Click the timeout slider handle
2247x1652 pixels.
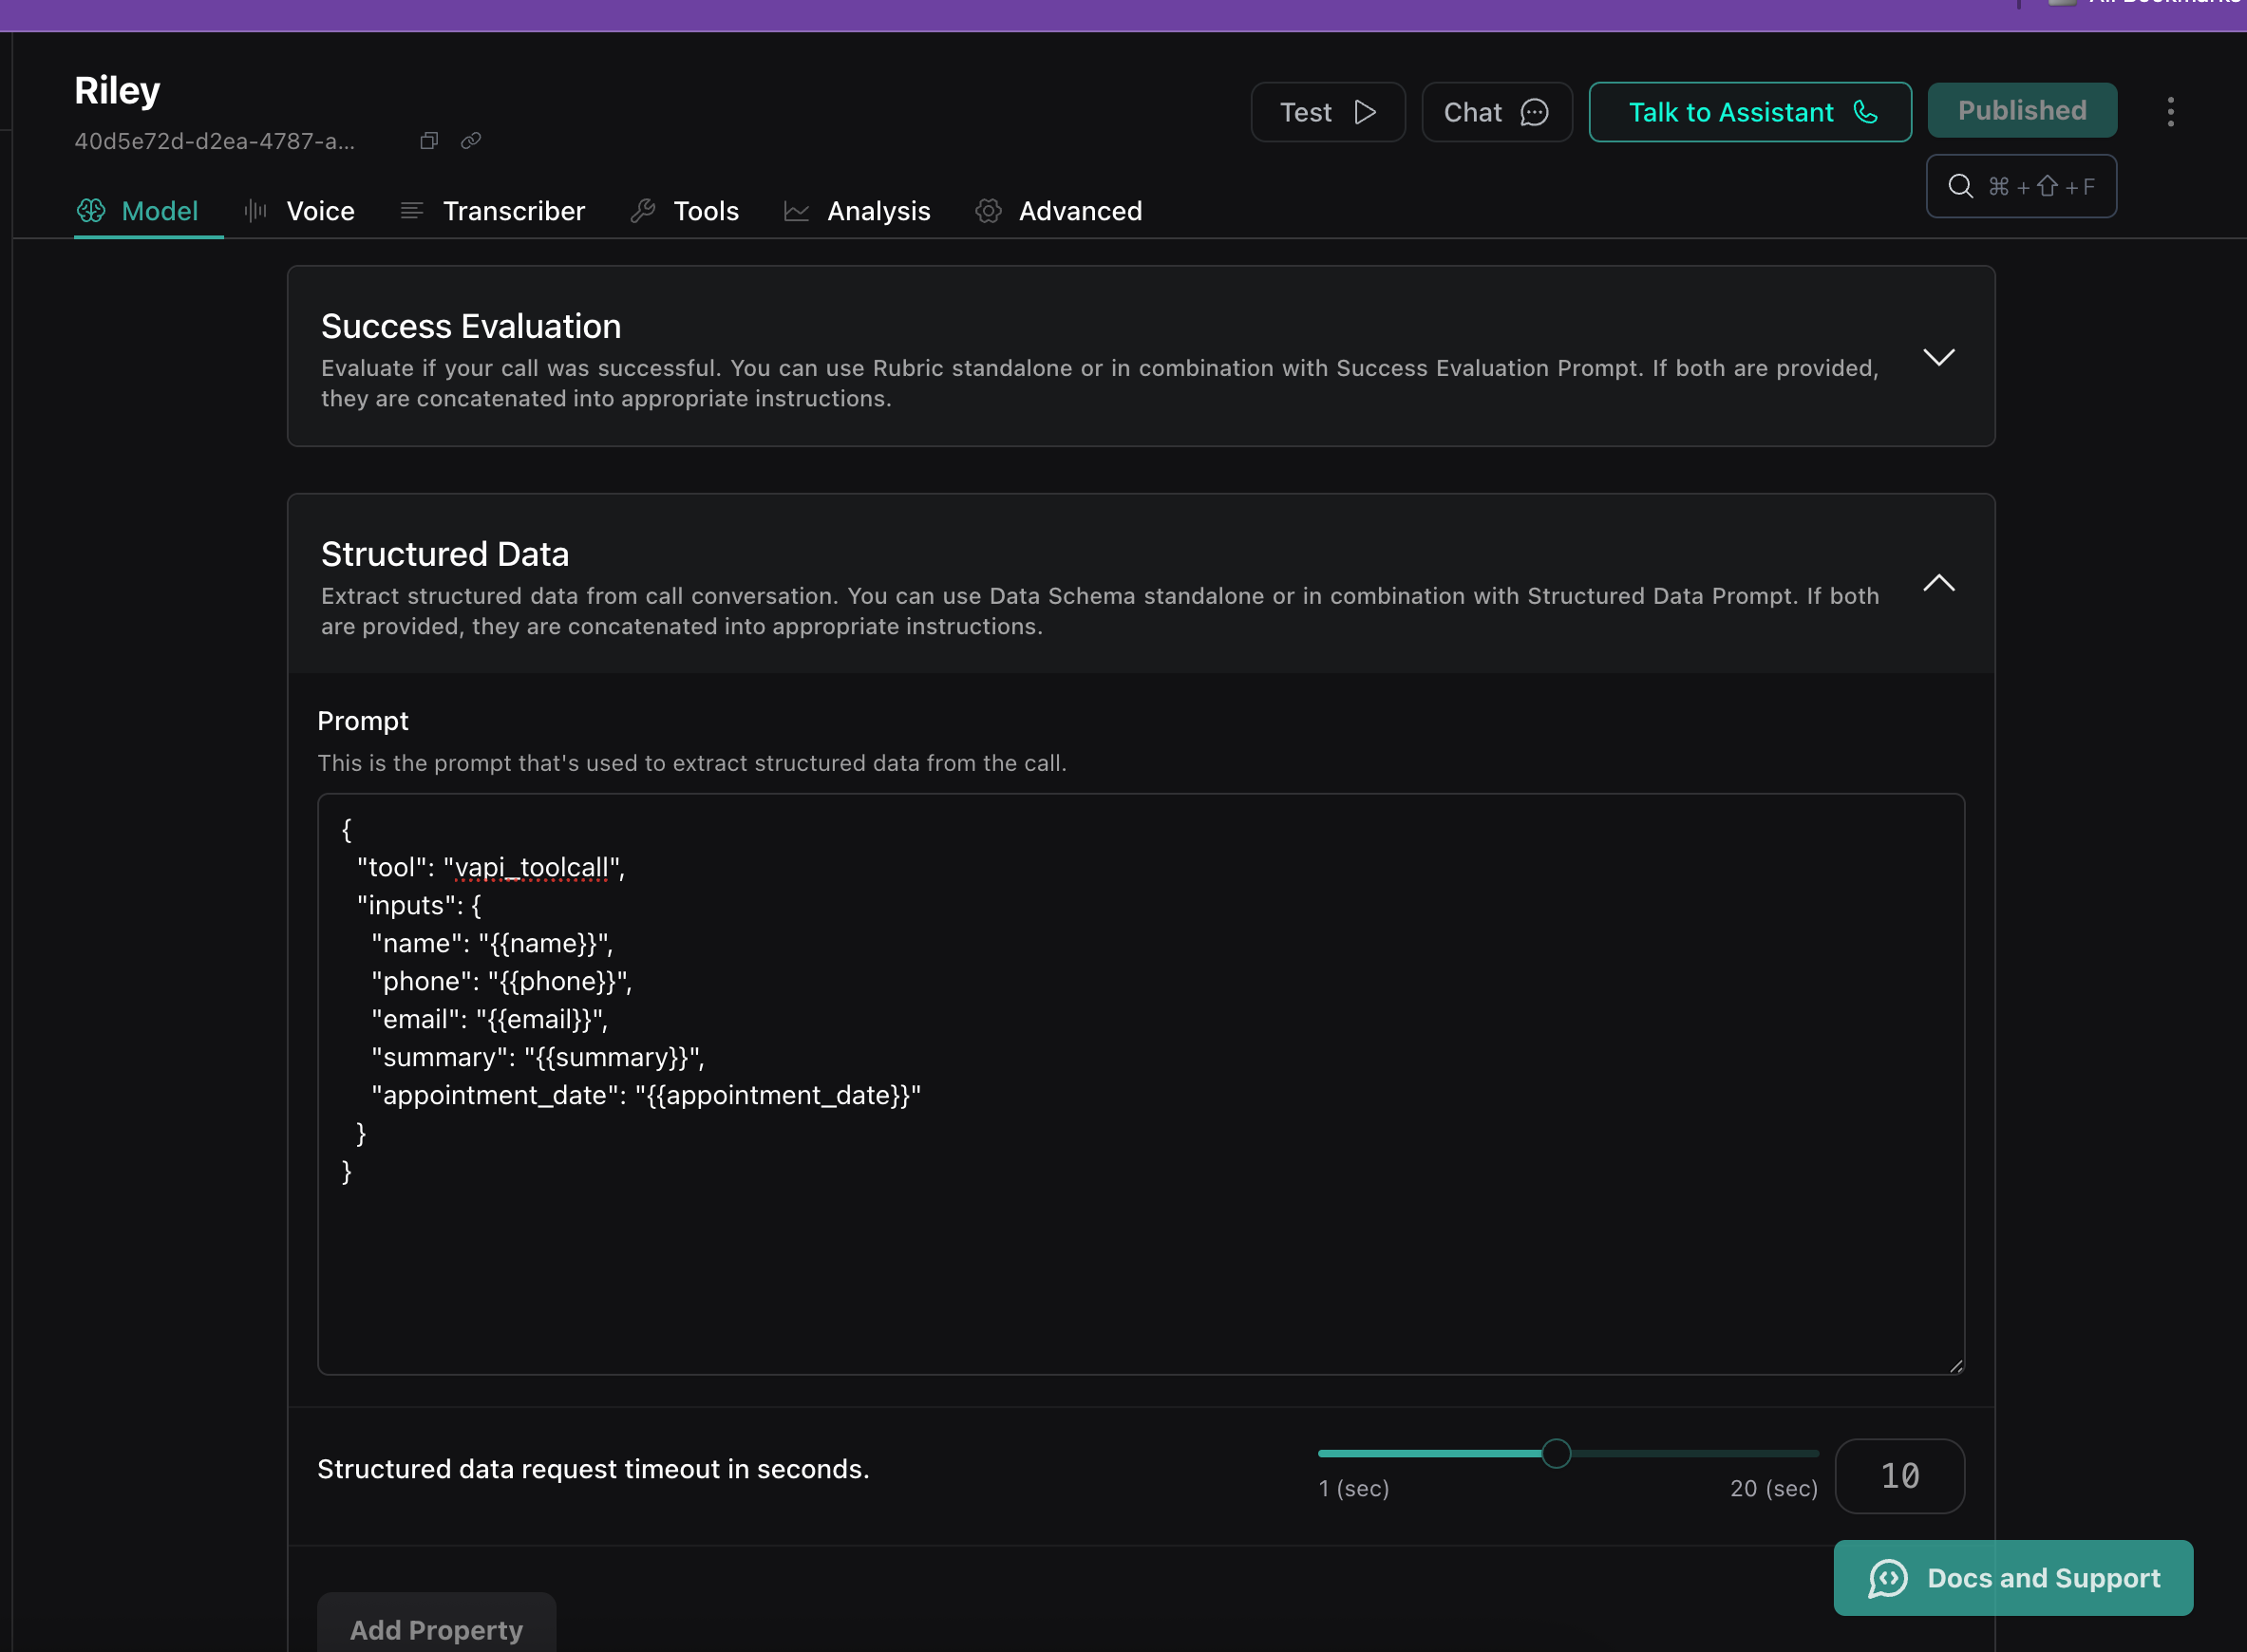[x=1556, y=1453]
